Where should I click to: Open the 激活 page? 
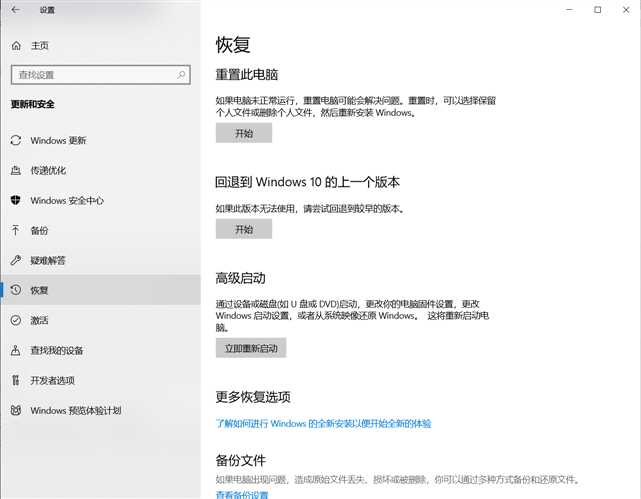tap(100, 320)
